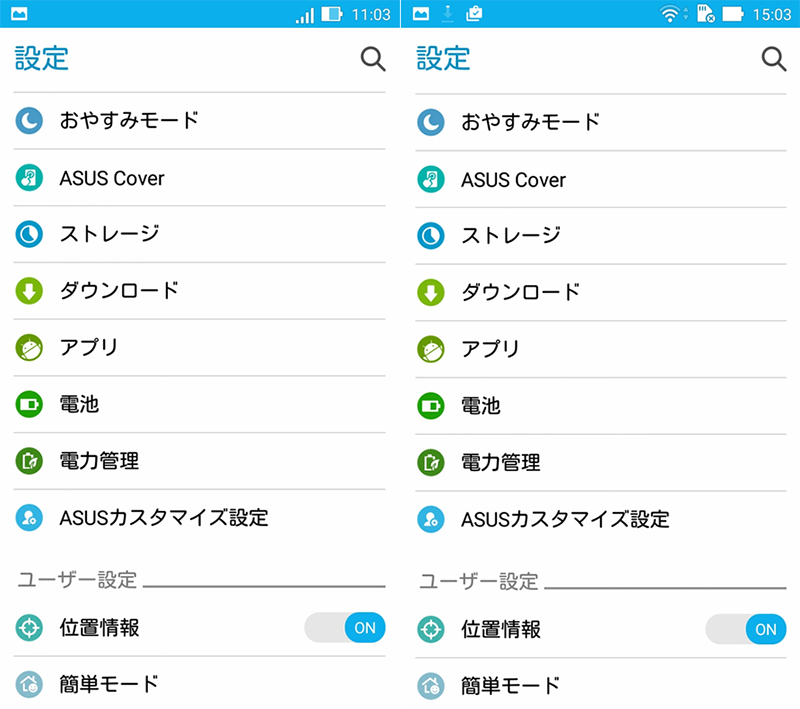Tap ASUSカスタマイズ設定 text on left screen

[x=164, y=518]
